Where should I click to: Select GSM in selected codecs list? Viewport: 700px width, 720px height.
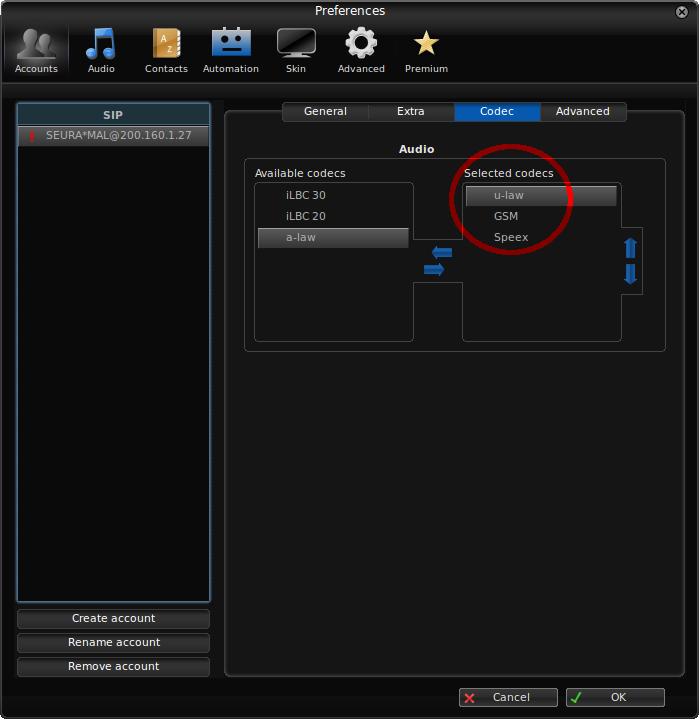click(506, 217)
